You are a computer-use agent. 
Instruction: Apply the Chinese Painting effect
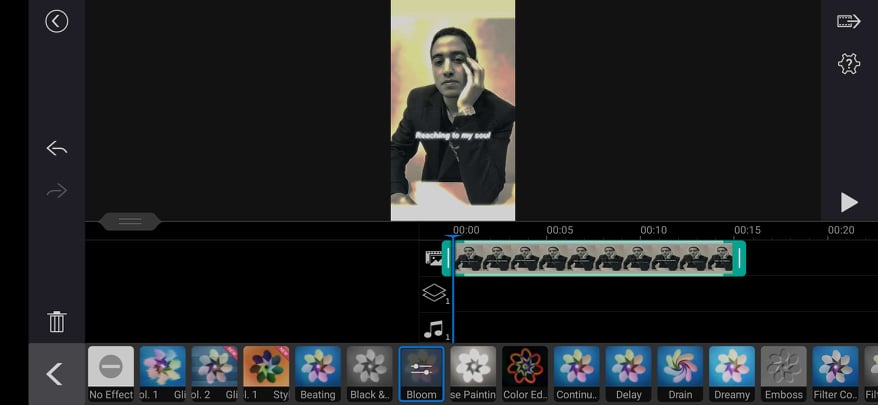473,374
